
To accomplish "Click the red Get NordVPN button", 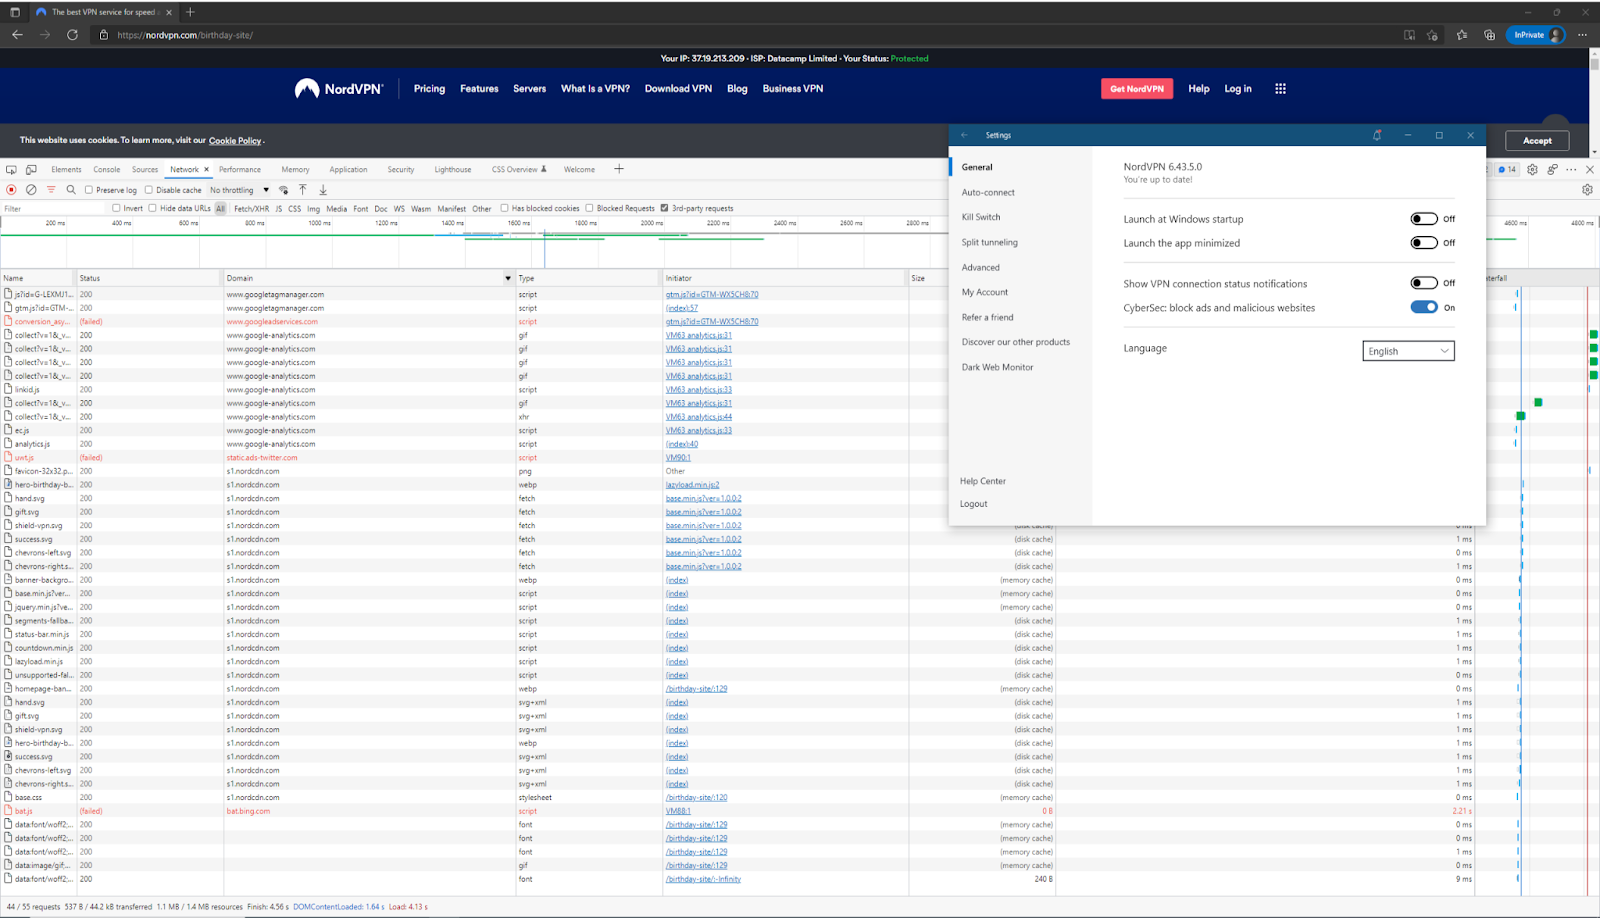I will 1137,89.
